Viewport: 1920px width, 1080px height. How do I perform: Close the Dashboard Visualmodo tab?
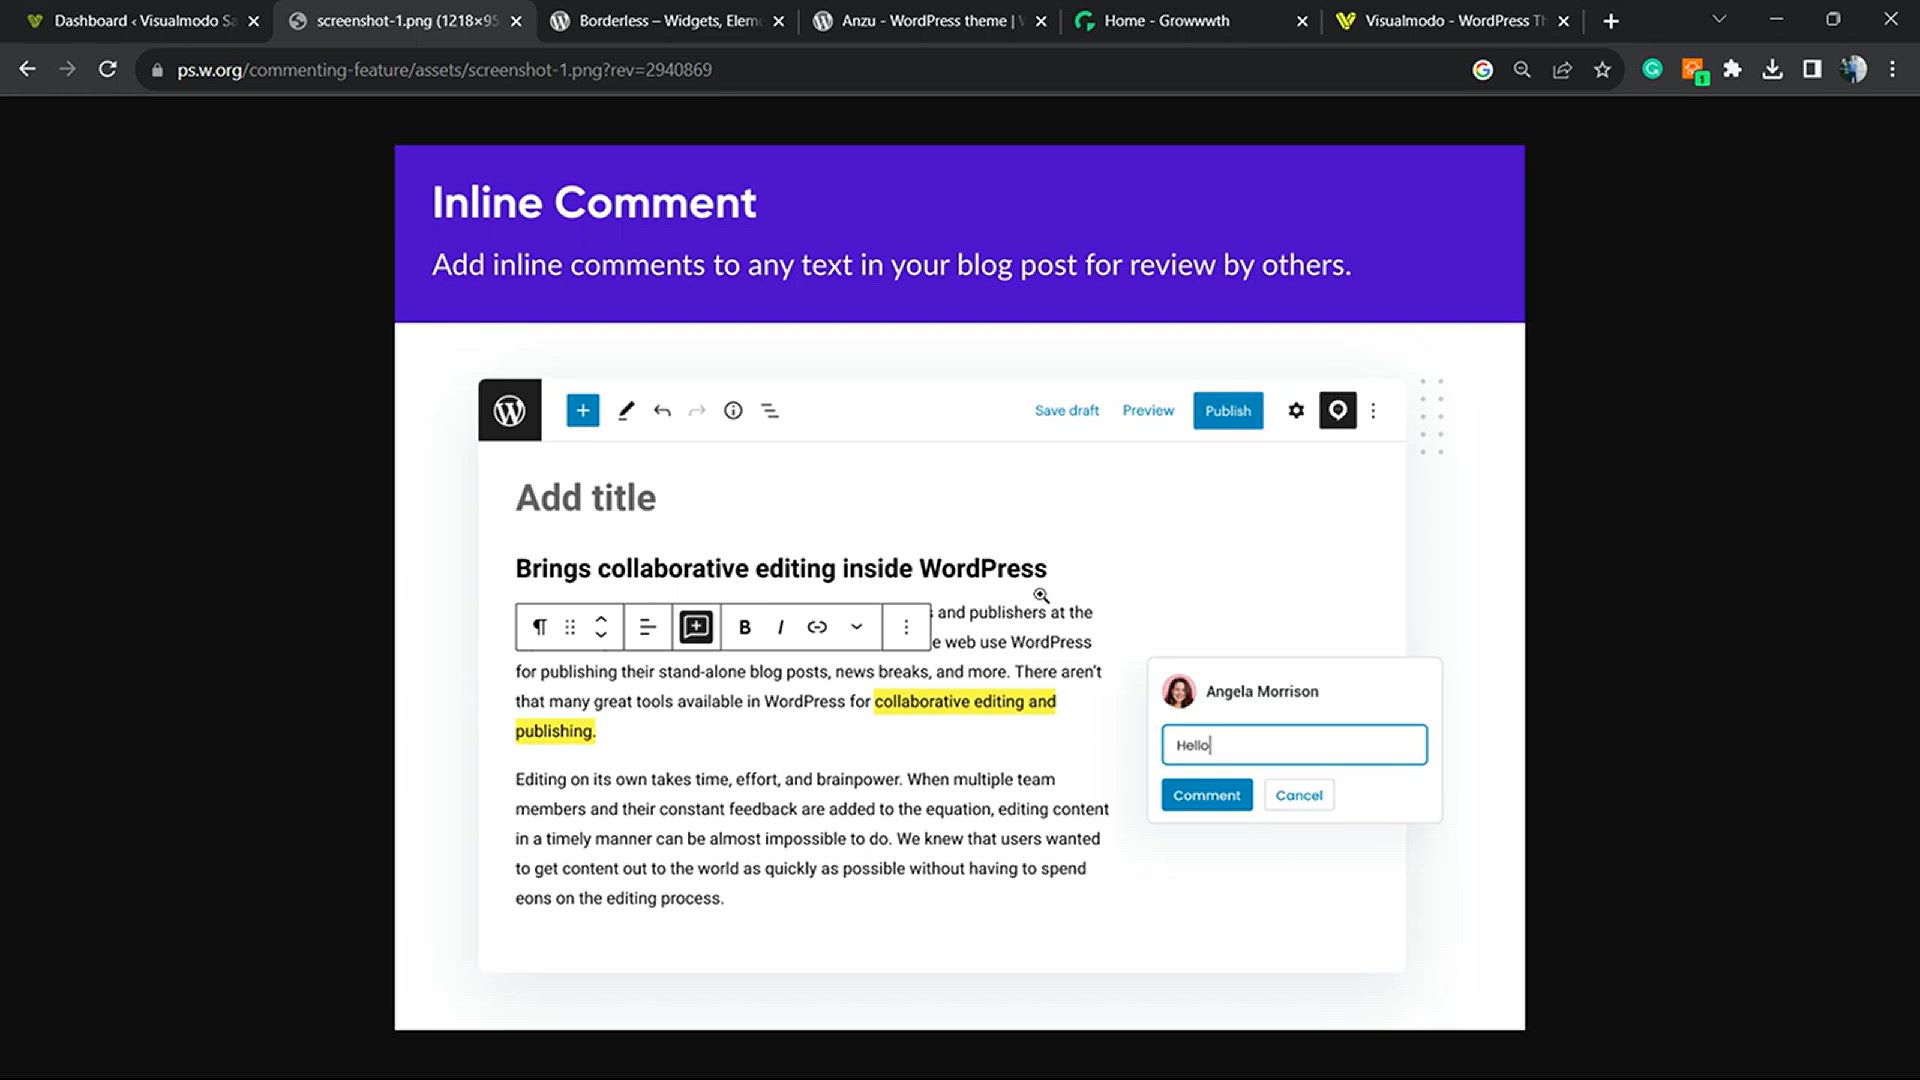pos(254,21)
